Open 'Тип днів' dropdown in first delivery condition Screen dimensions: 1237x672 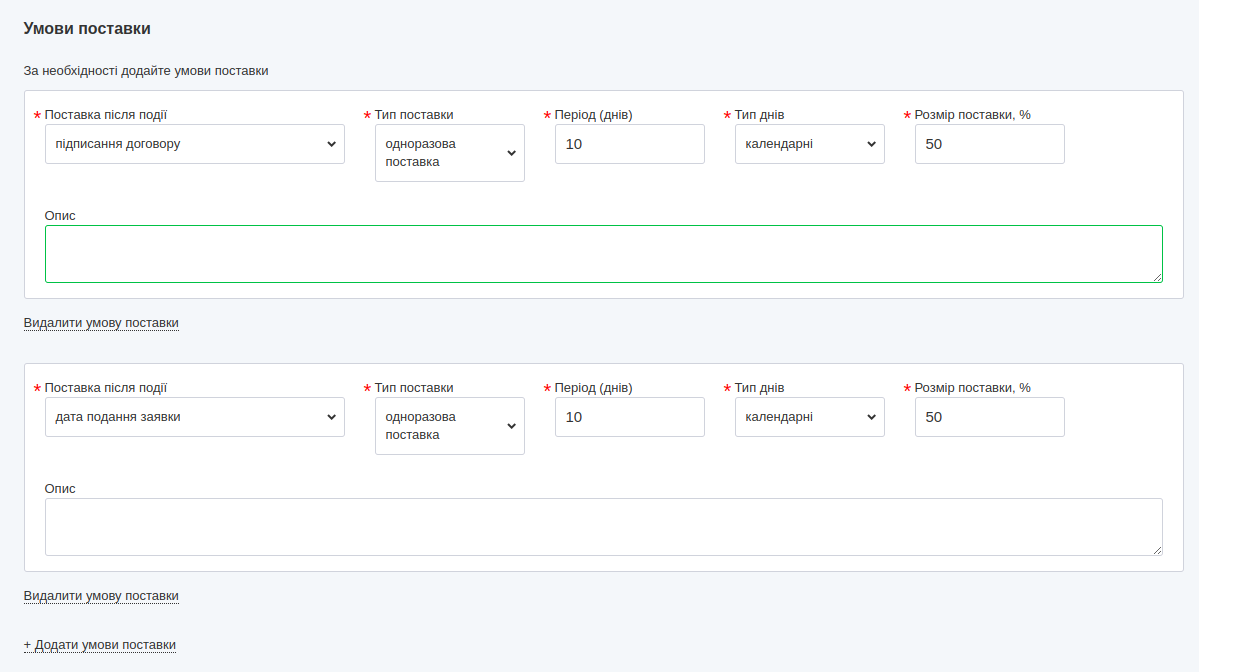809,144
